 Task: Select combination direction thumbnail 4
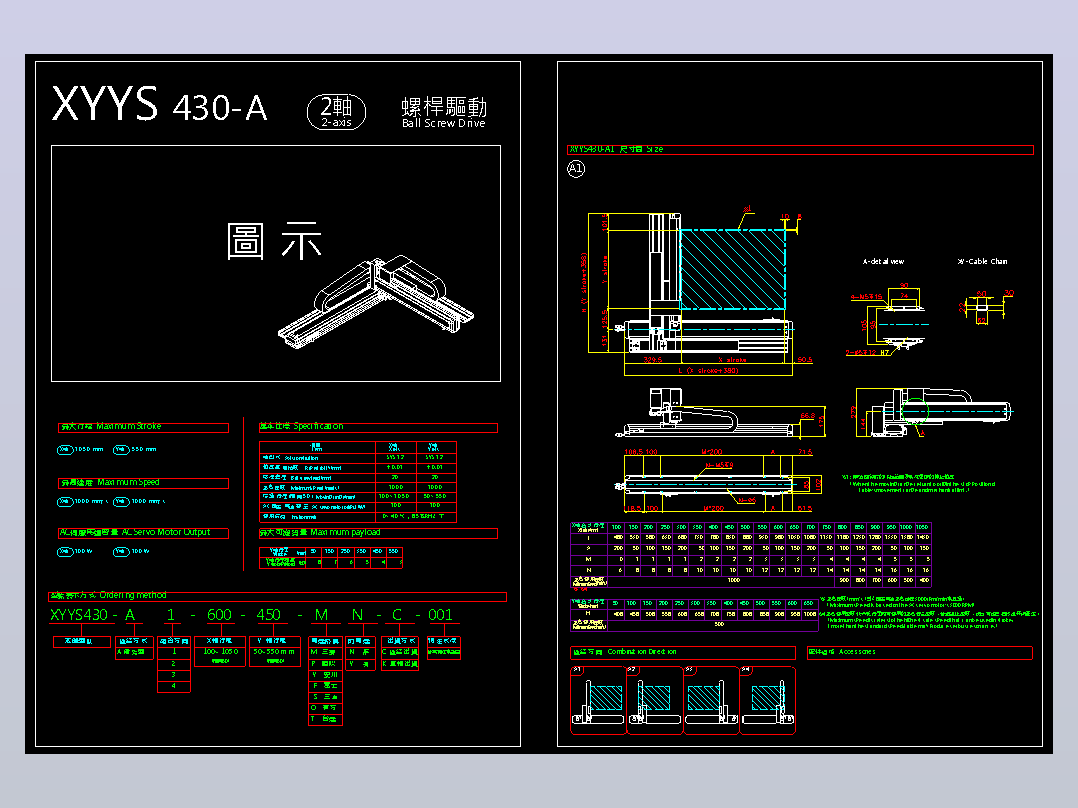pyautogui.click(x=768, y=700)
